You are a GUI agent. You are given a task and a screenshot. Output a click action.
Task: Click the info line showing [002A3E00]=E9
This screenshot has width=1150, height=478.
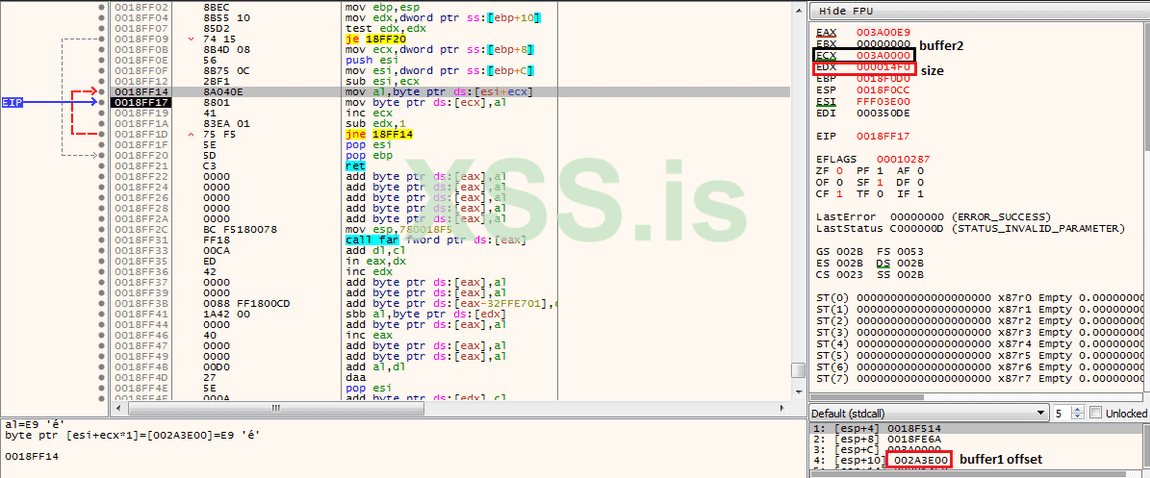click(x=135, y=435)
